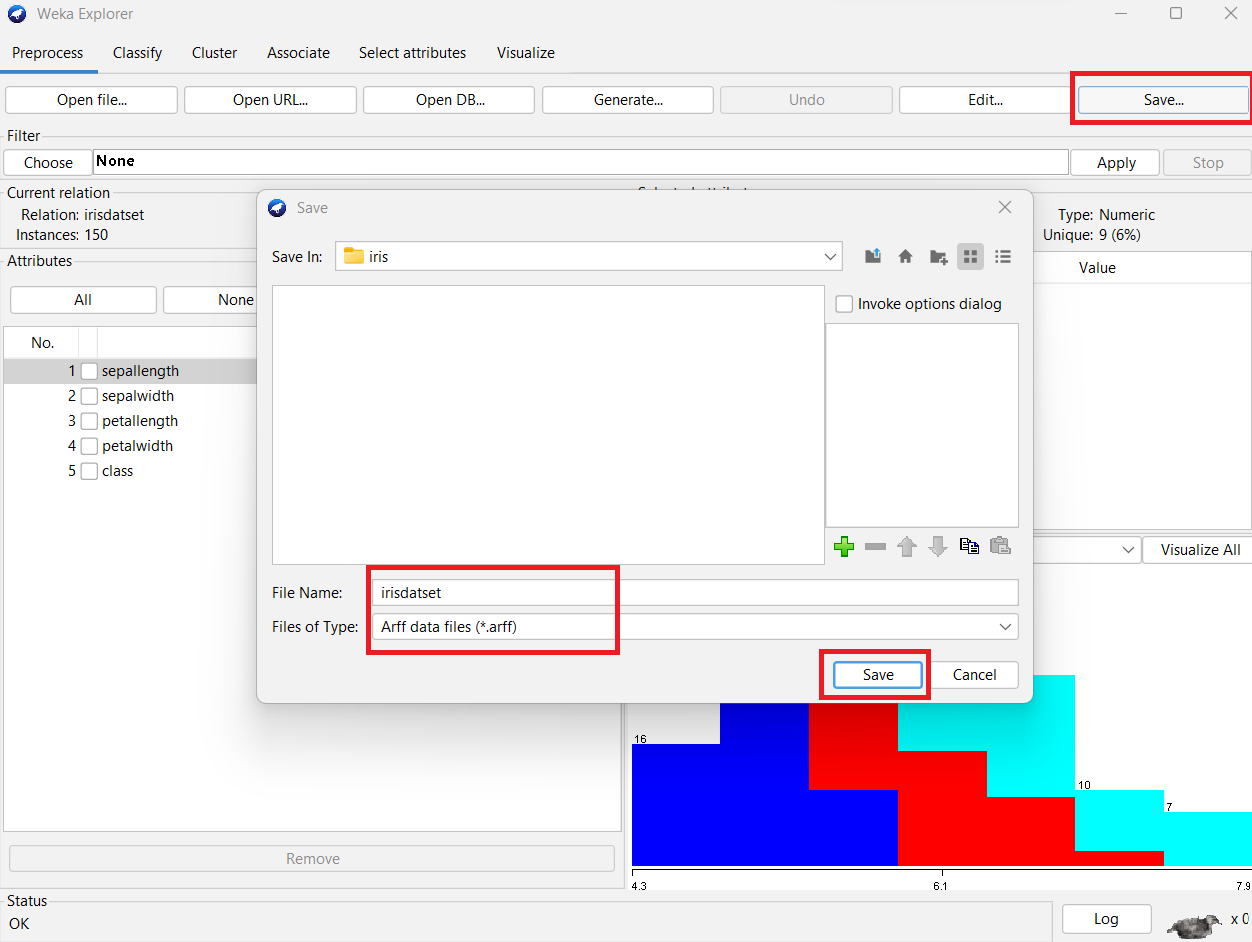Click the Open DB... button
Image resolution: width=1252 pixels, height=942 pixels.
tap(450, 100)
